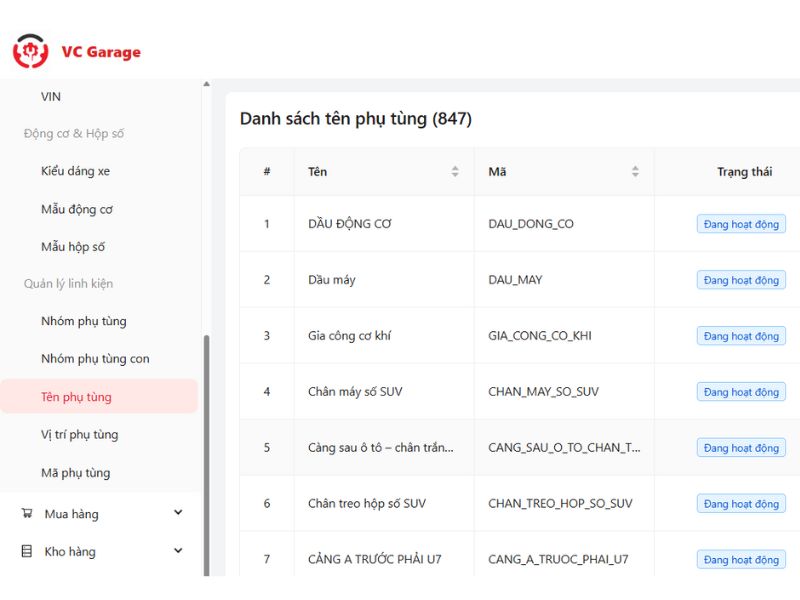Viewport: 800px width, 600px height.
Task: Sort the Mã column using its sort arrows
Action: [635, 172]
